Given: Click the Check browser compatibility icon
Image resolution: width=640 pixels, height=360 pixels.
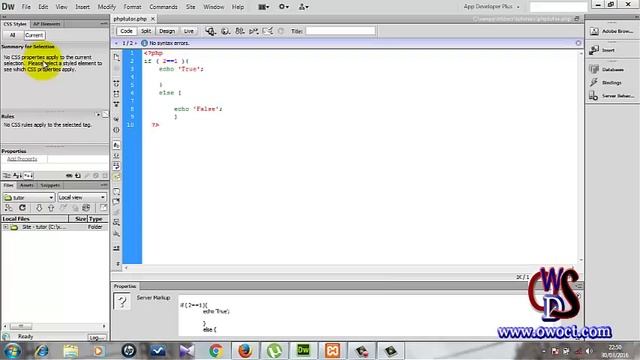Looking at the screenshot, I should pos(268,31).
